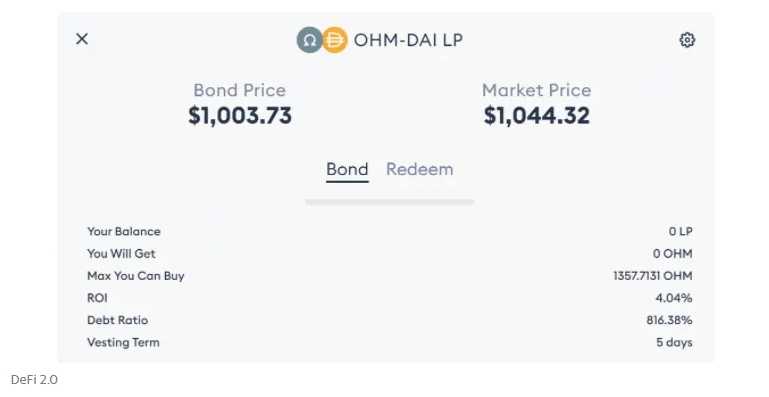
Task: Switch to the Redeem tab
Action: tap(419, 169)
